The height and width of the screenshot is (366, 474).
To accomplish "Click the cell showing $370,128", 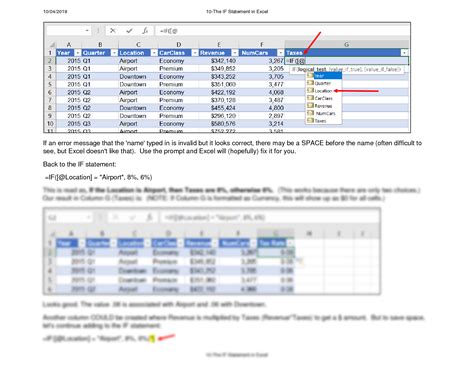I will 219,100.
